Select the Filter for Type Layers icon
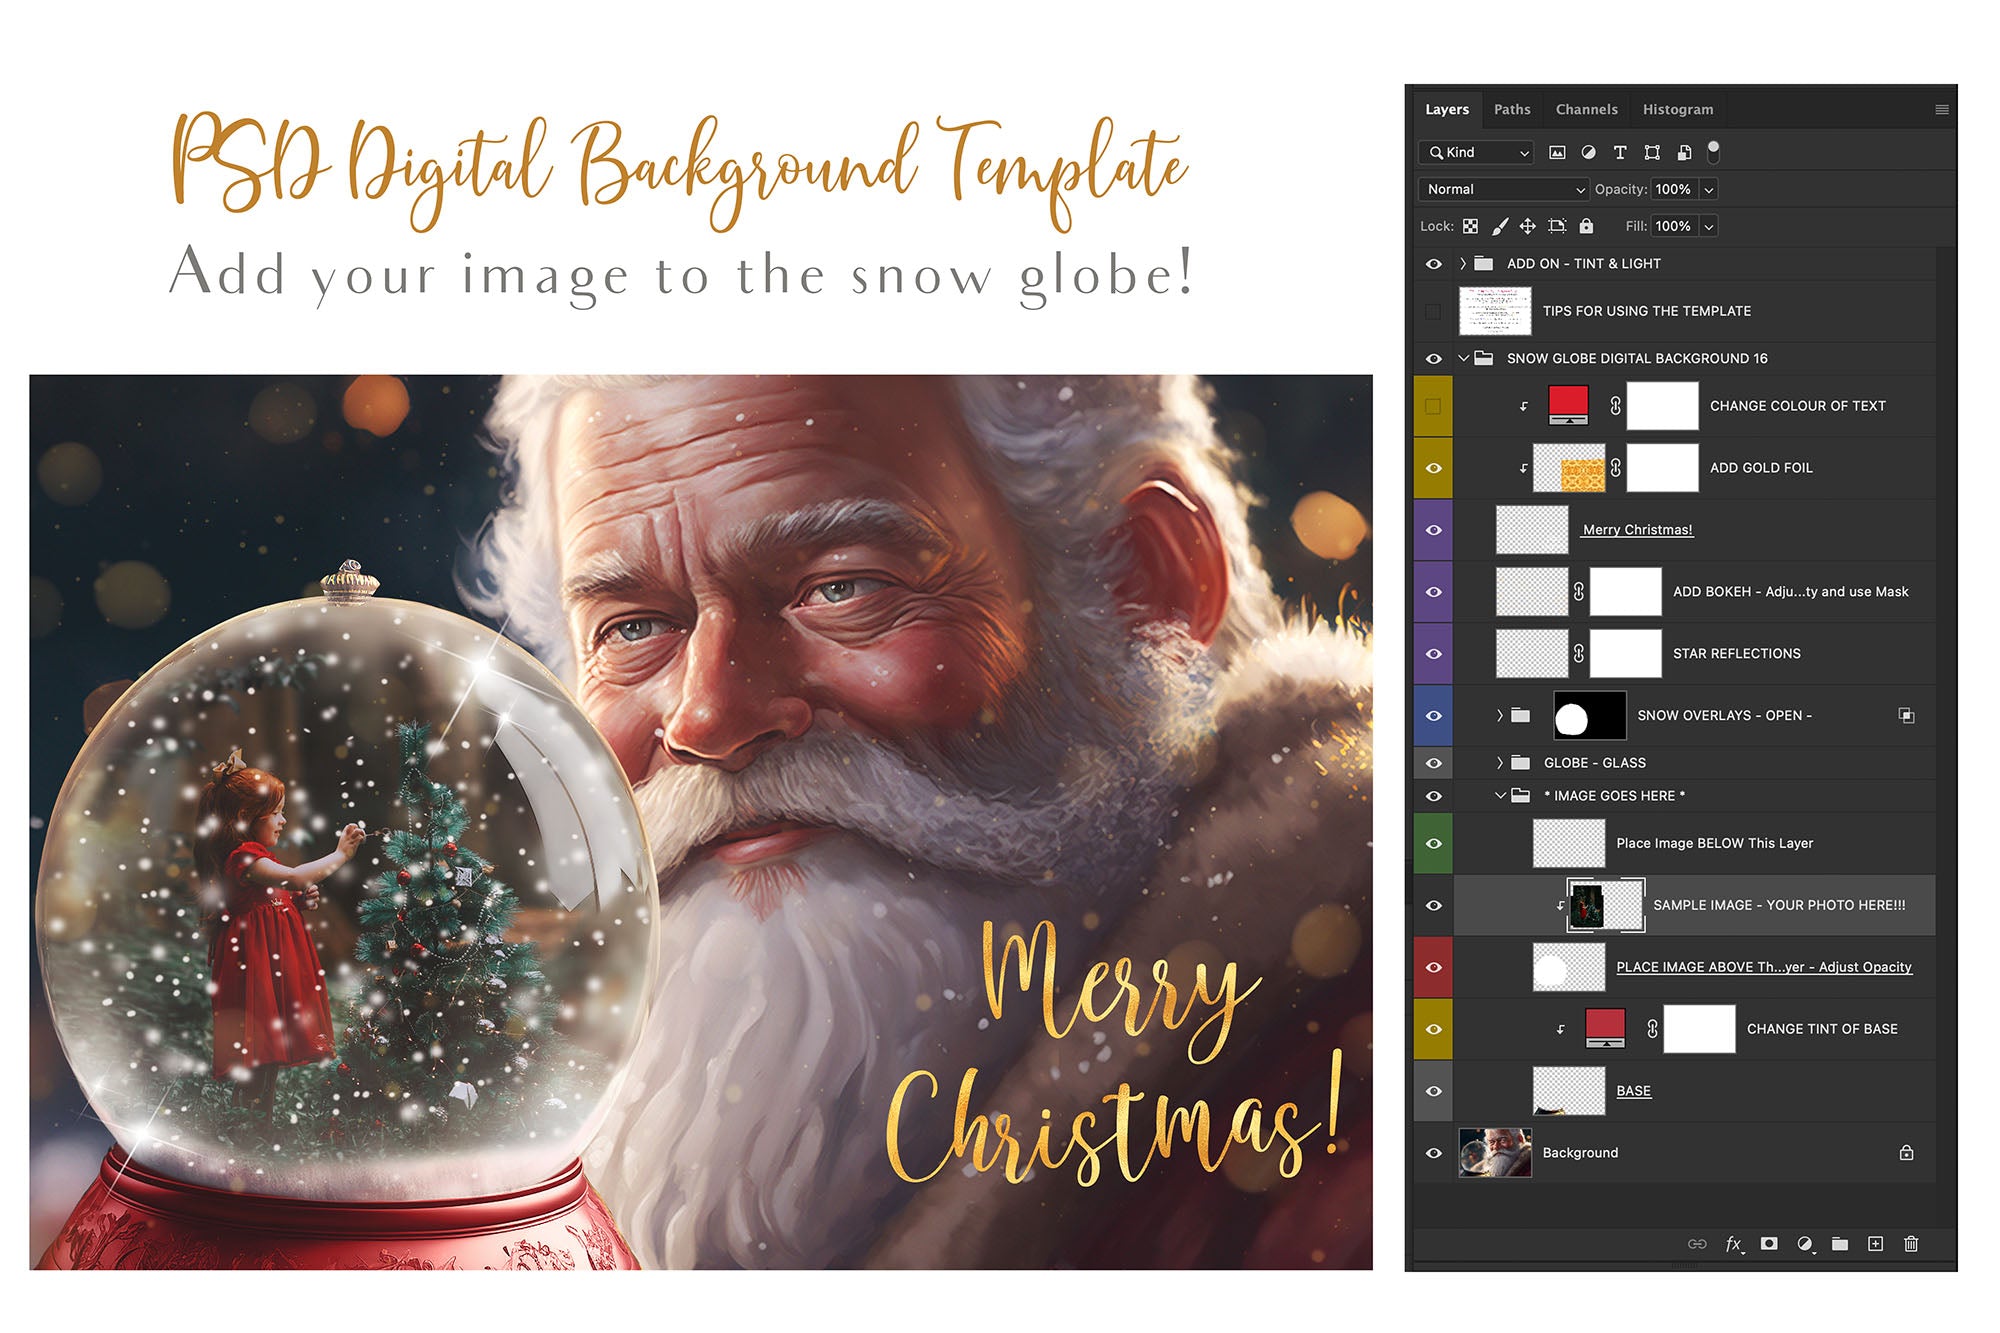 tap(1621, 153)
